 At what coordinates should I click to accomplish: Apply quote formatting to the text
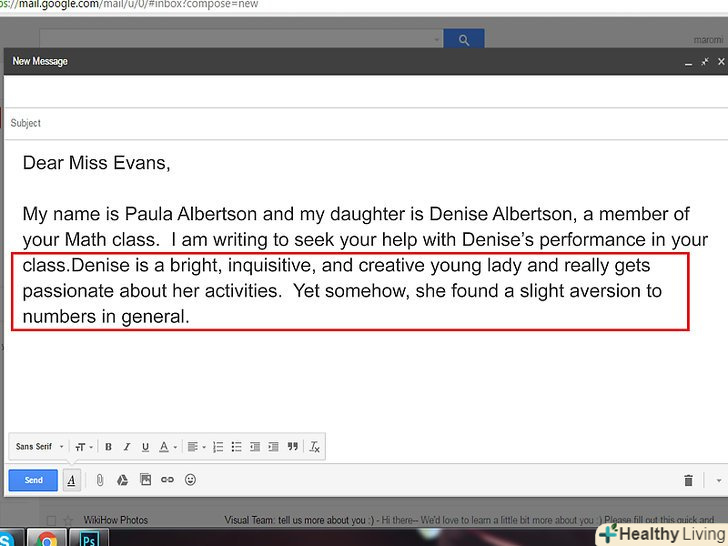point(293,447)
